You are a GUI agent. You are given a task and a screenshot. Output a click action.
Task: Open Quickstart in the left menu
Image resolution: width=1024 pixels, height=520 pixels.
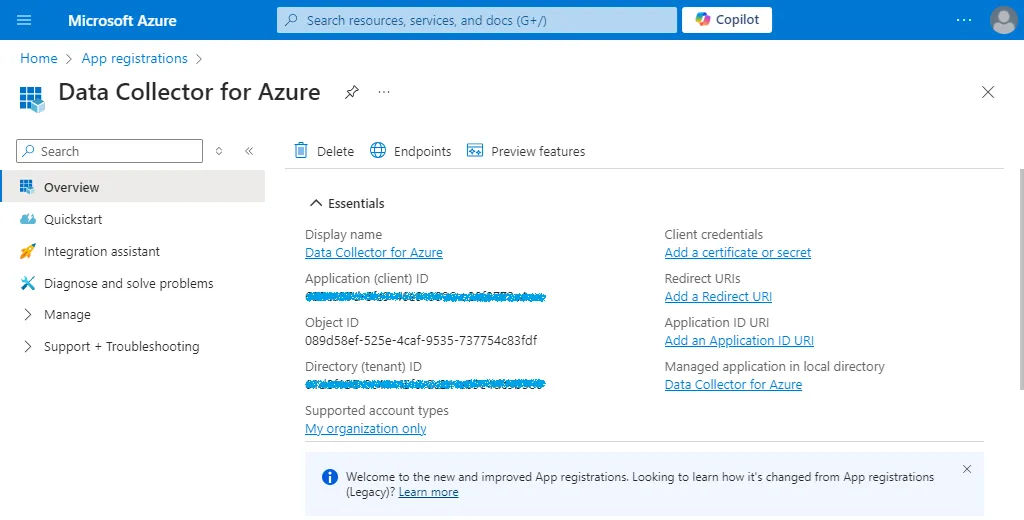click(x=72, y=219)
